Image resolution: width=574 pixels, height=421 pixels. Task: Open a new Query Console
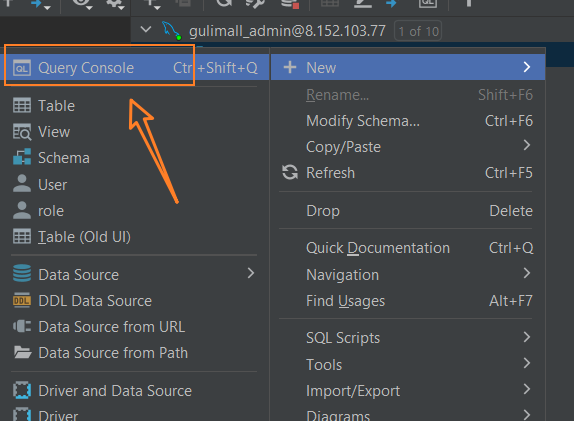[x=134, y=68]
